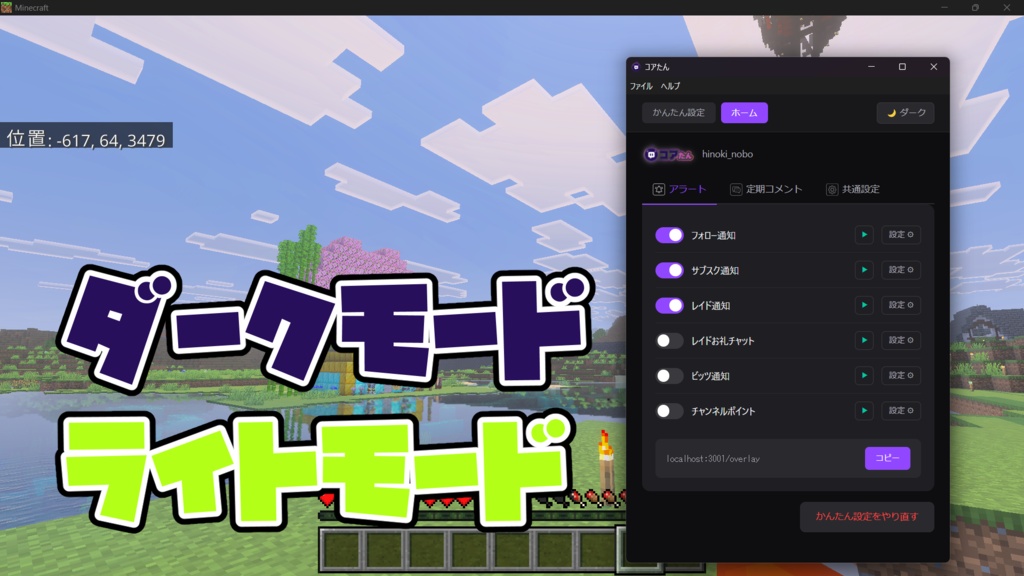Image resolution: width=1024 pixels, height=576 pixels.
Task: Minimize the コアたん window
Action: click(871, 67)
